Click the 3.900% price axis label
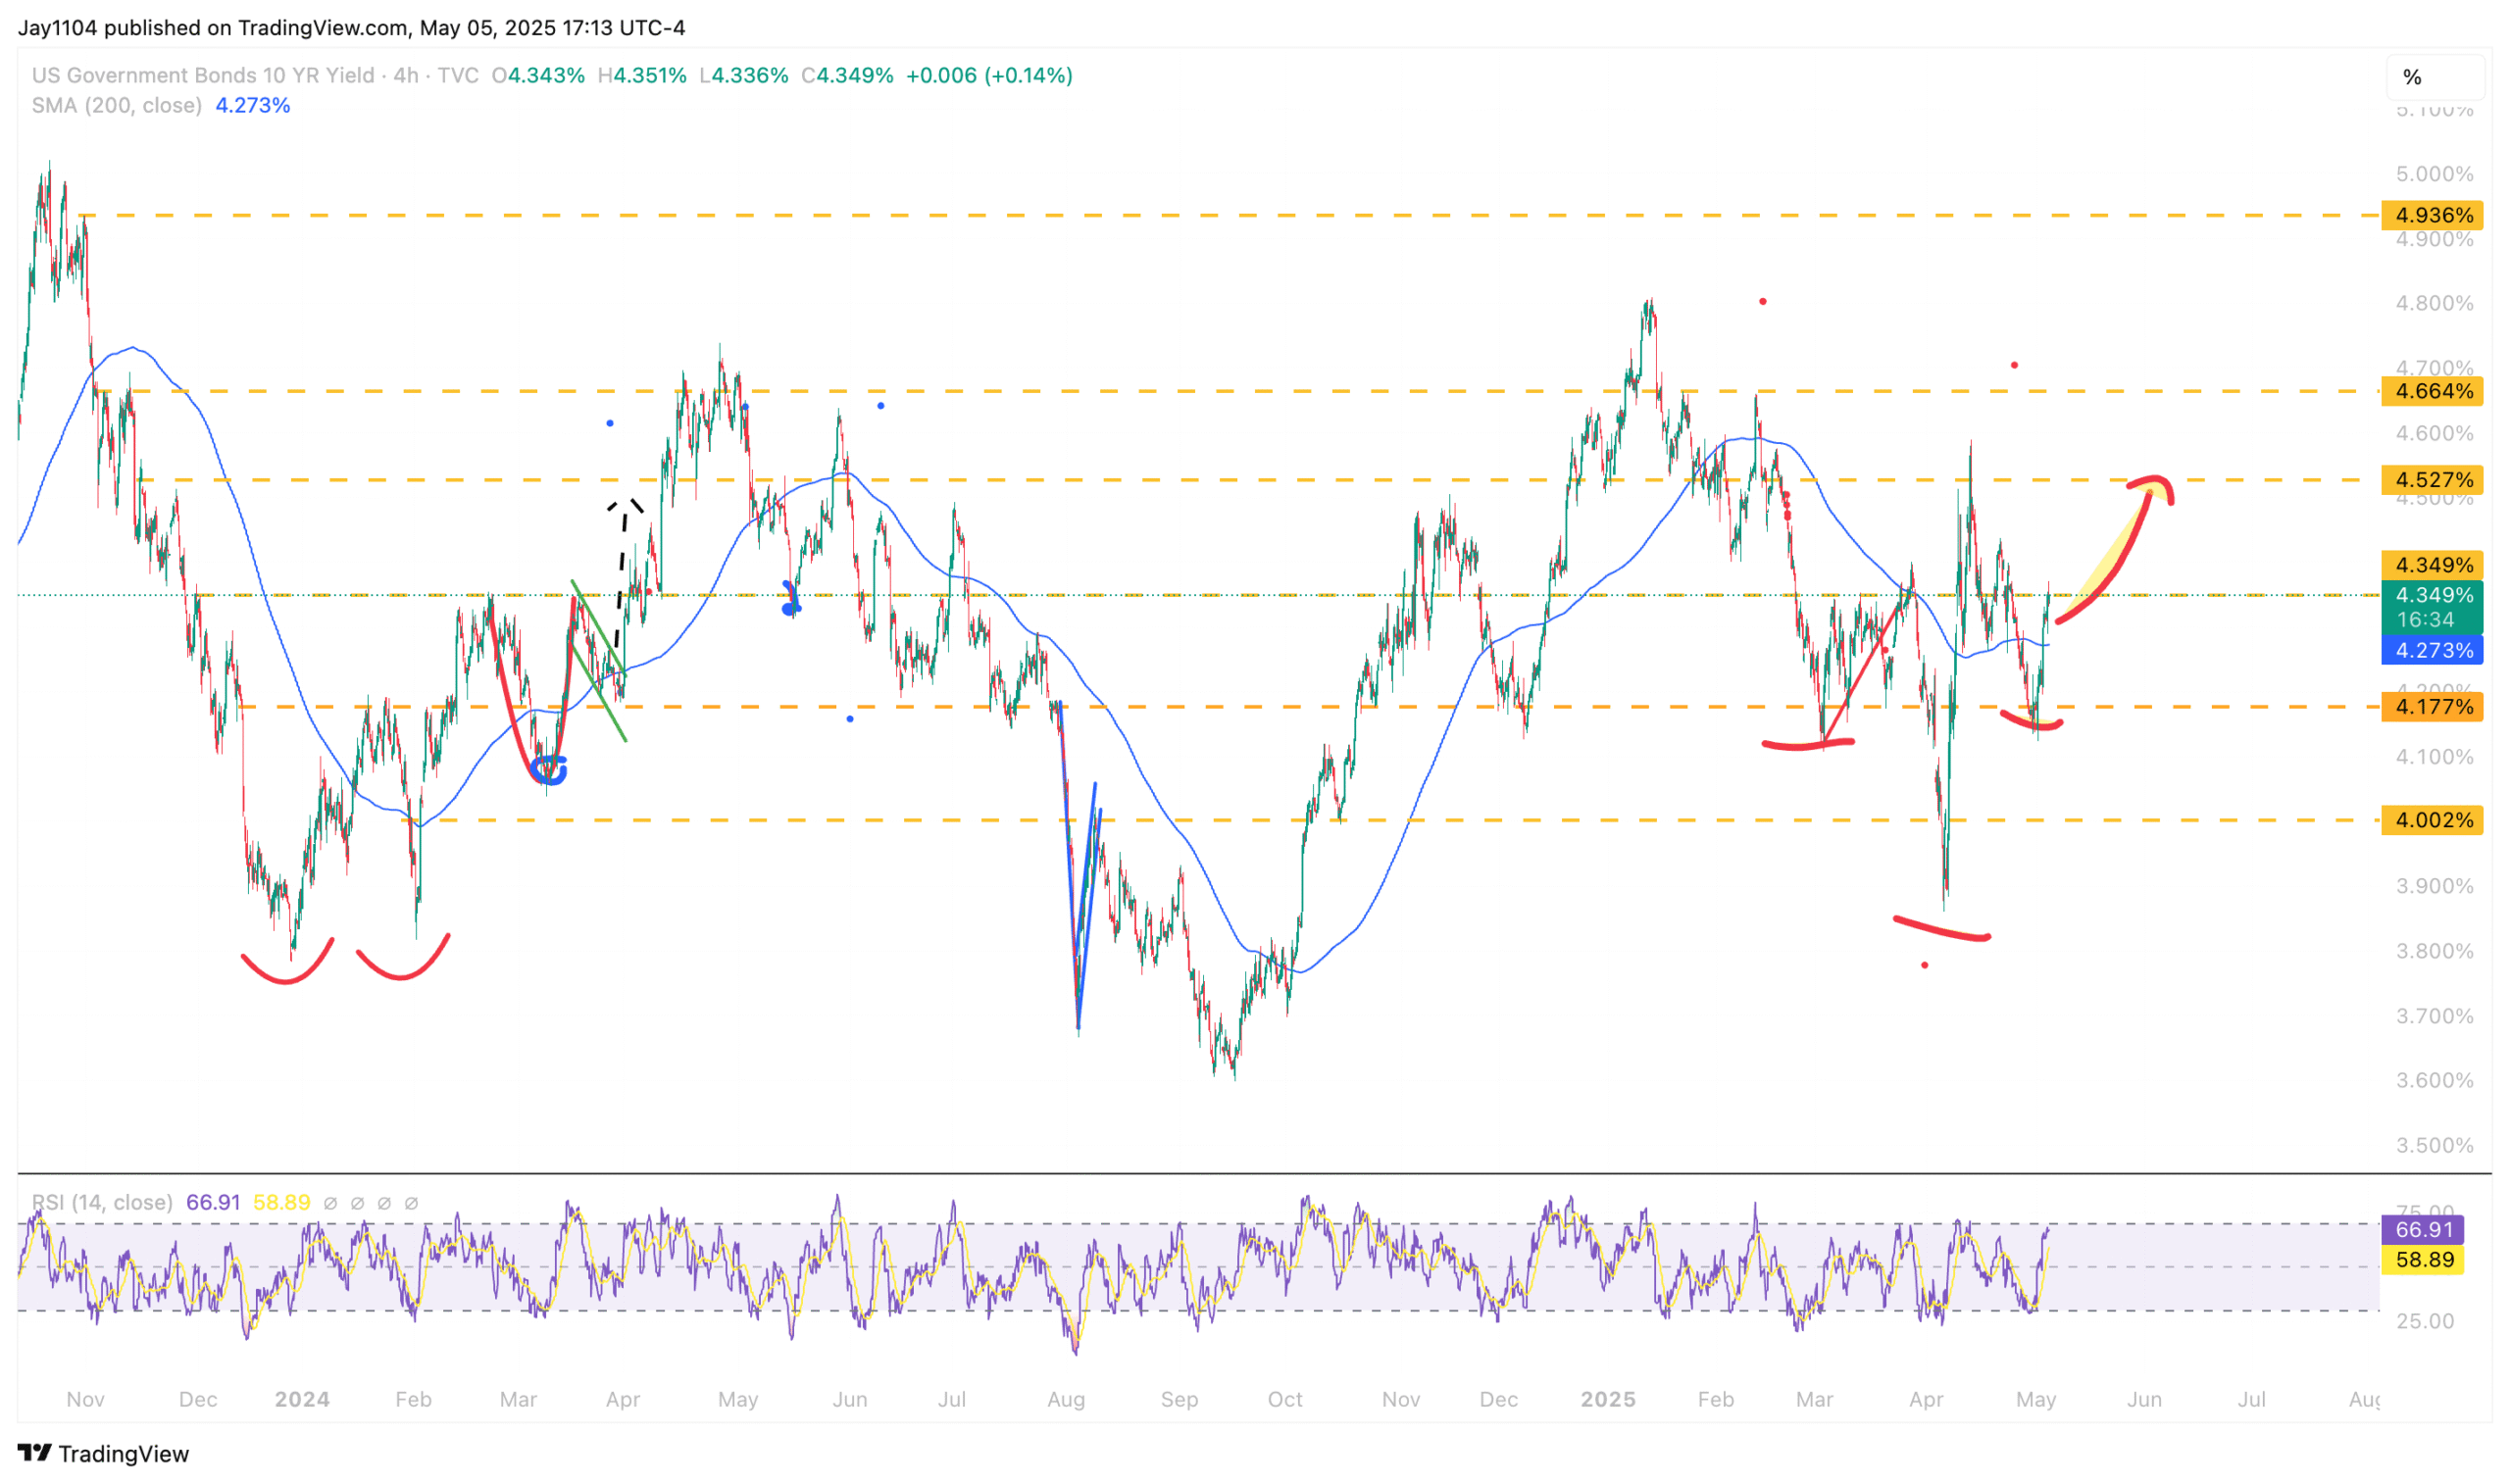 (x=2434, y=886)
